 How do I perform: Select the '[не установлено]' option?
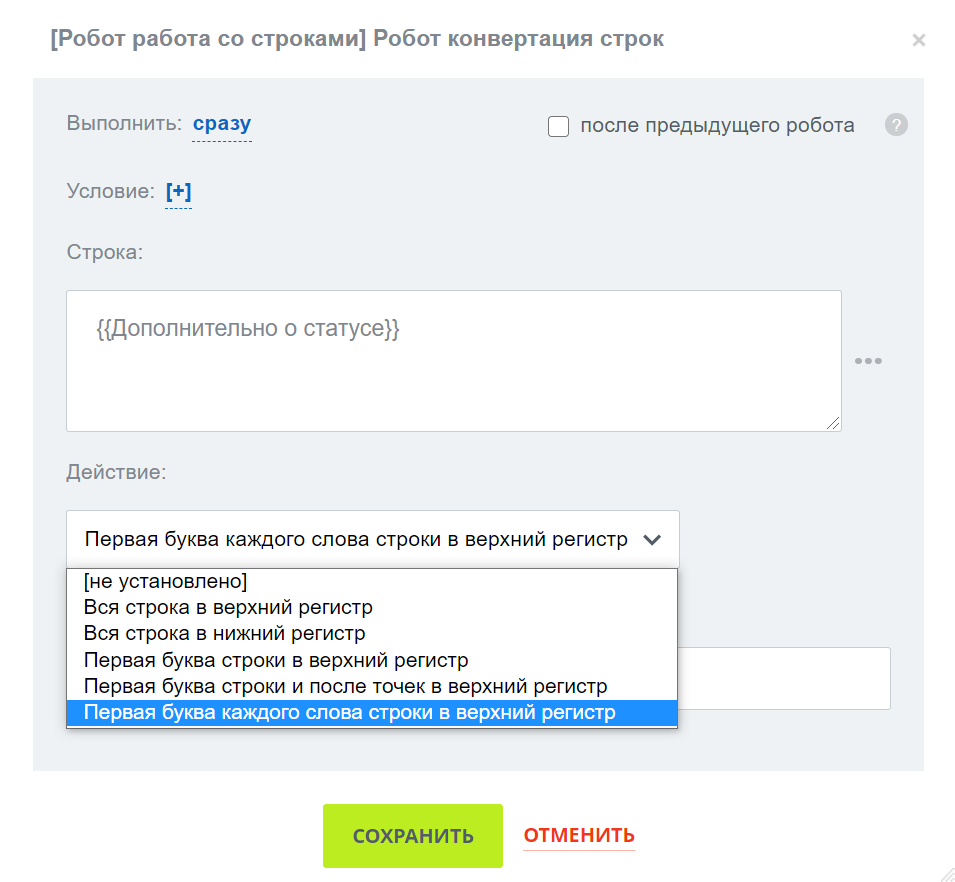coord(165,581)
